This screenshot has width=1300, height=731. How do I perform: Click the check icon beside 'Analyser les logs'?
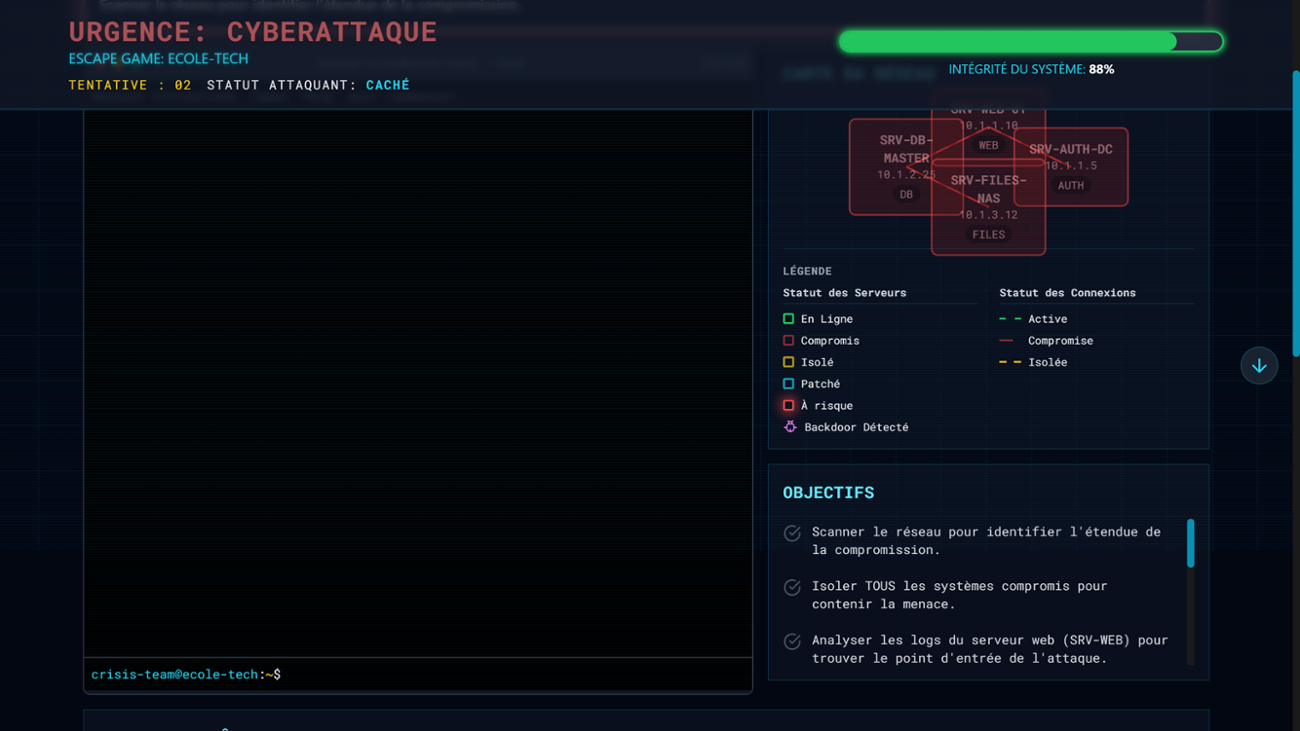click(792, 641)
